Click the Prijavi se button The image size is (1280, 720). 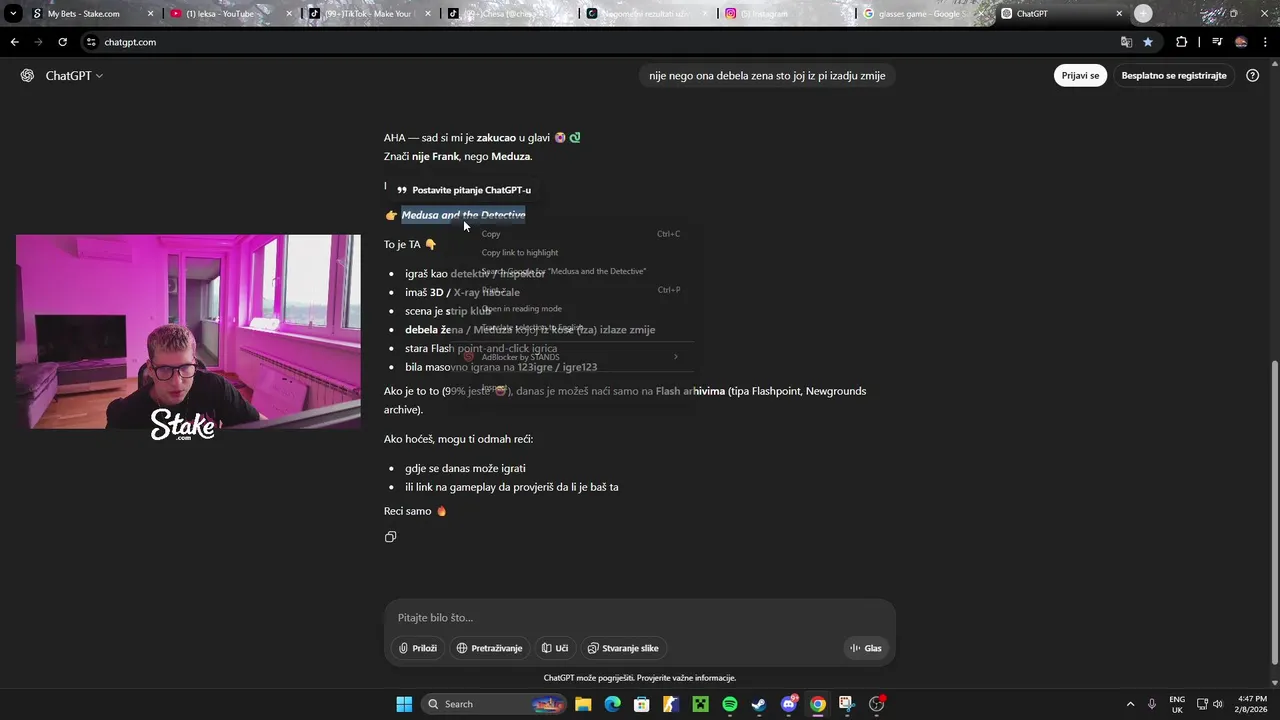(1080, 76)
